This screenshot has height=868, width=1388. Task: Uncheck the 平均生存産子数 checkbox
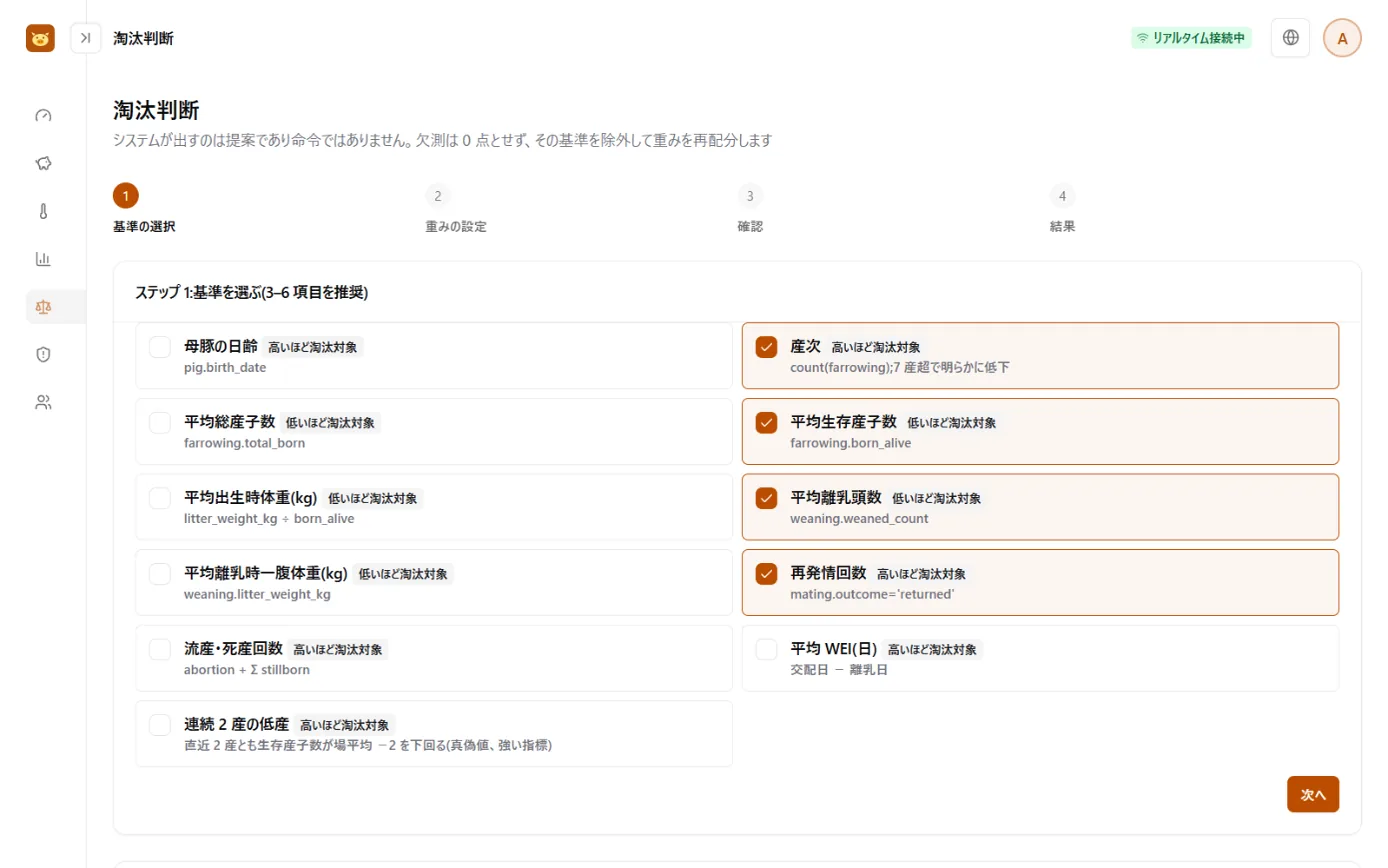(x=766, y=422)
